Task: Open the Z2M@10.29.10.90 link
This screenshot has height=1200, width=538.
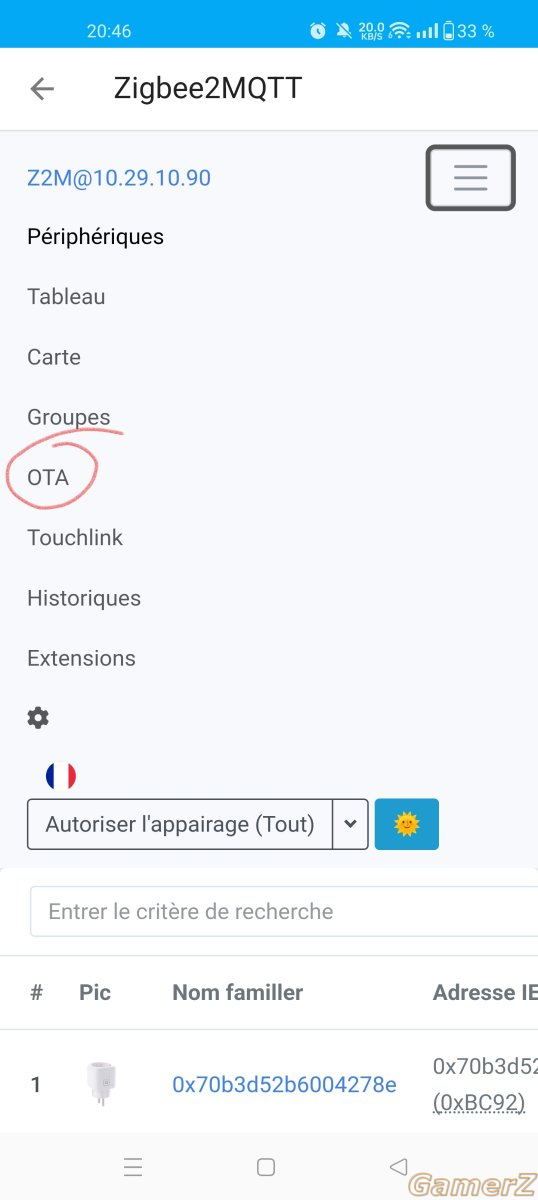Action: pos(119,178)
